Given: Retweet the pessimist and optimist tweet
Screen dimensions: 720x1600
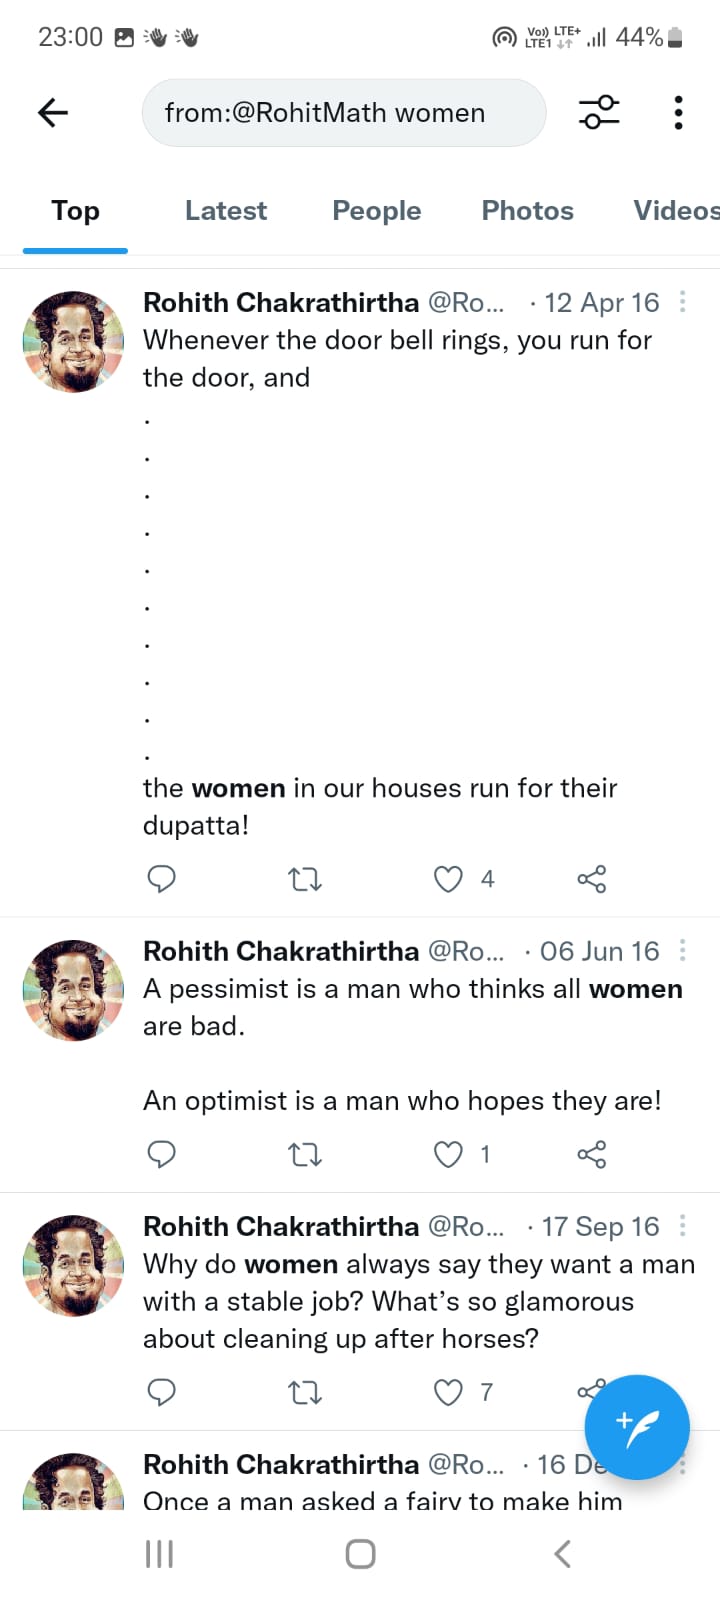Looking at the screenshot, I should click(304, 1155).
